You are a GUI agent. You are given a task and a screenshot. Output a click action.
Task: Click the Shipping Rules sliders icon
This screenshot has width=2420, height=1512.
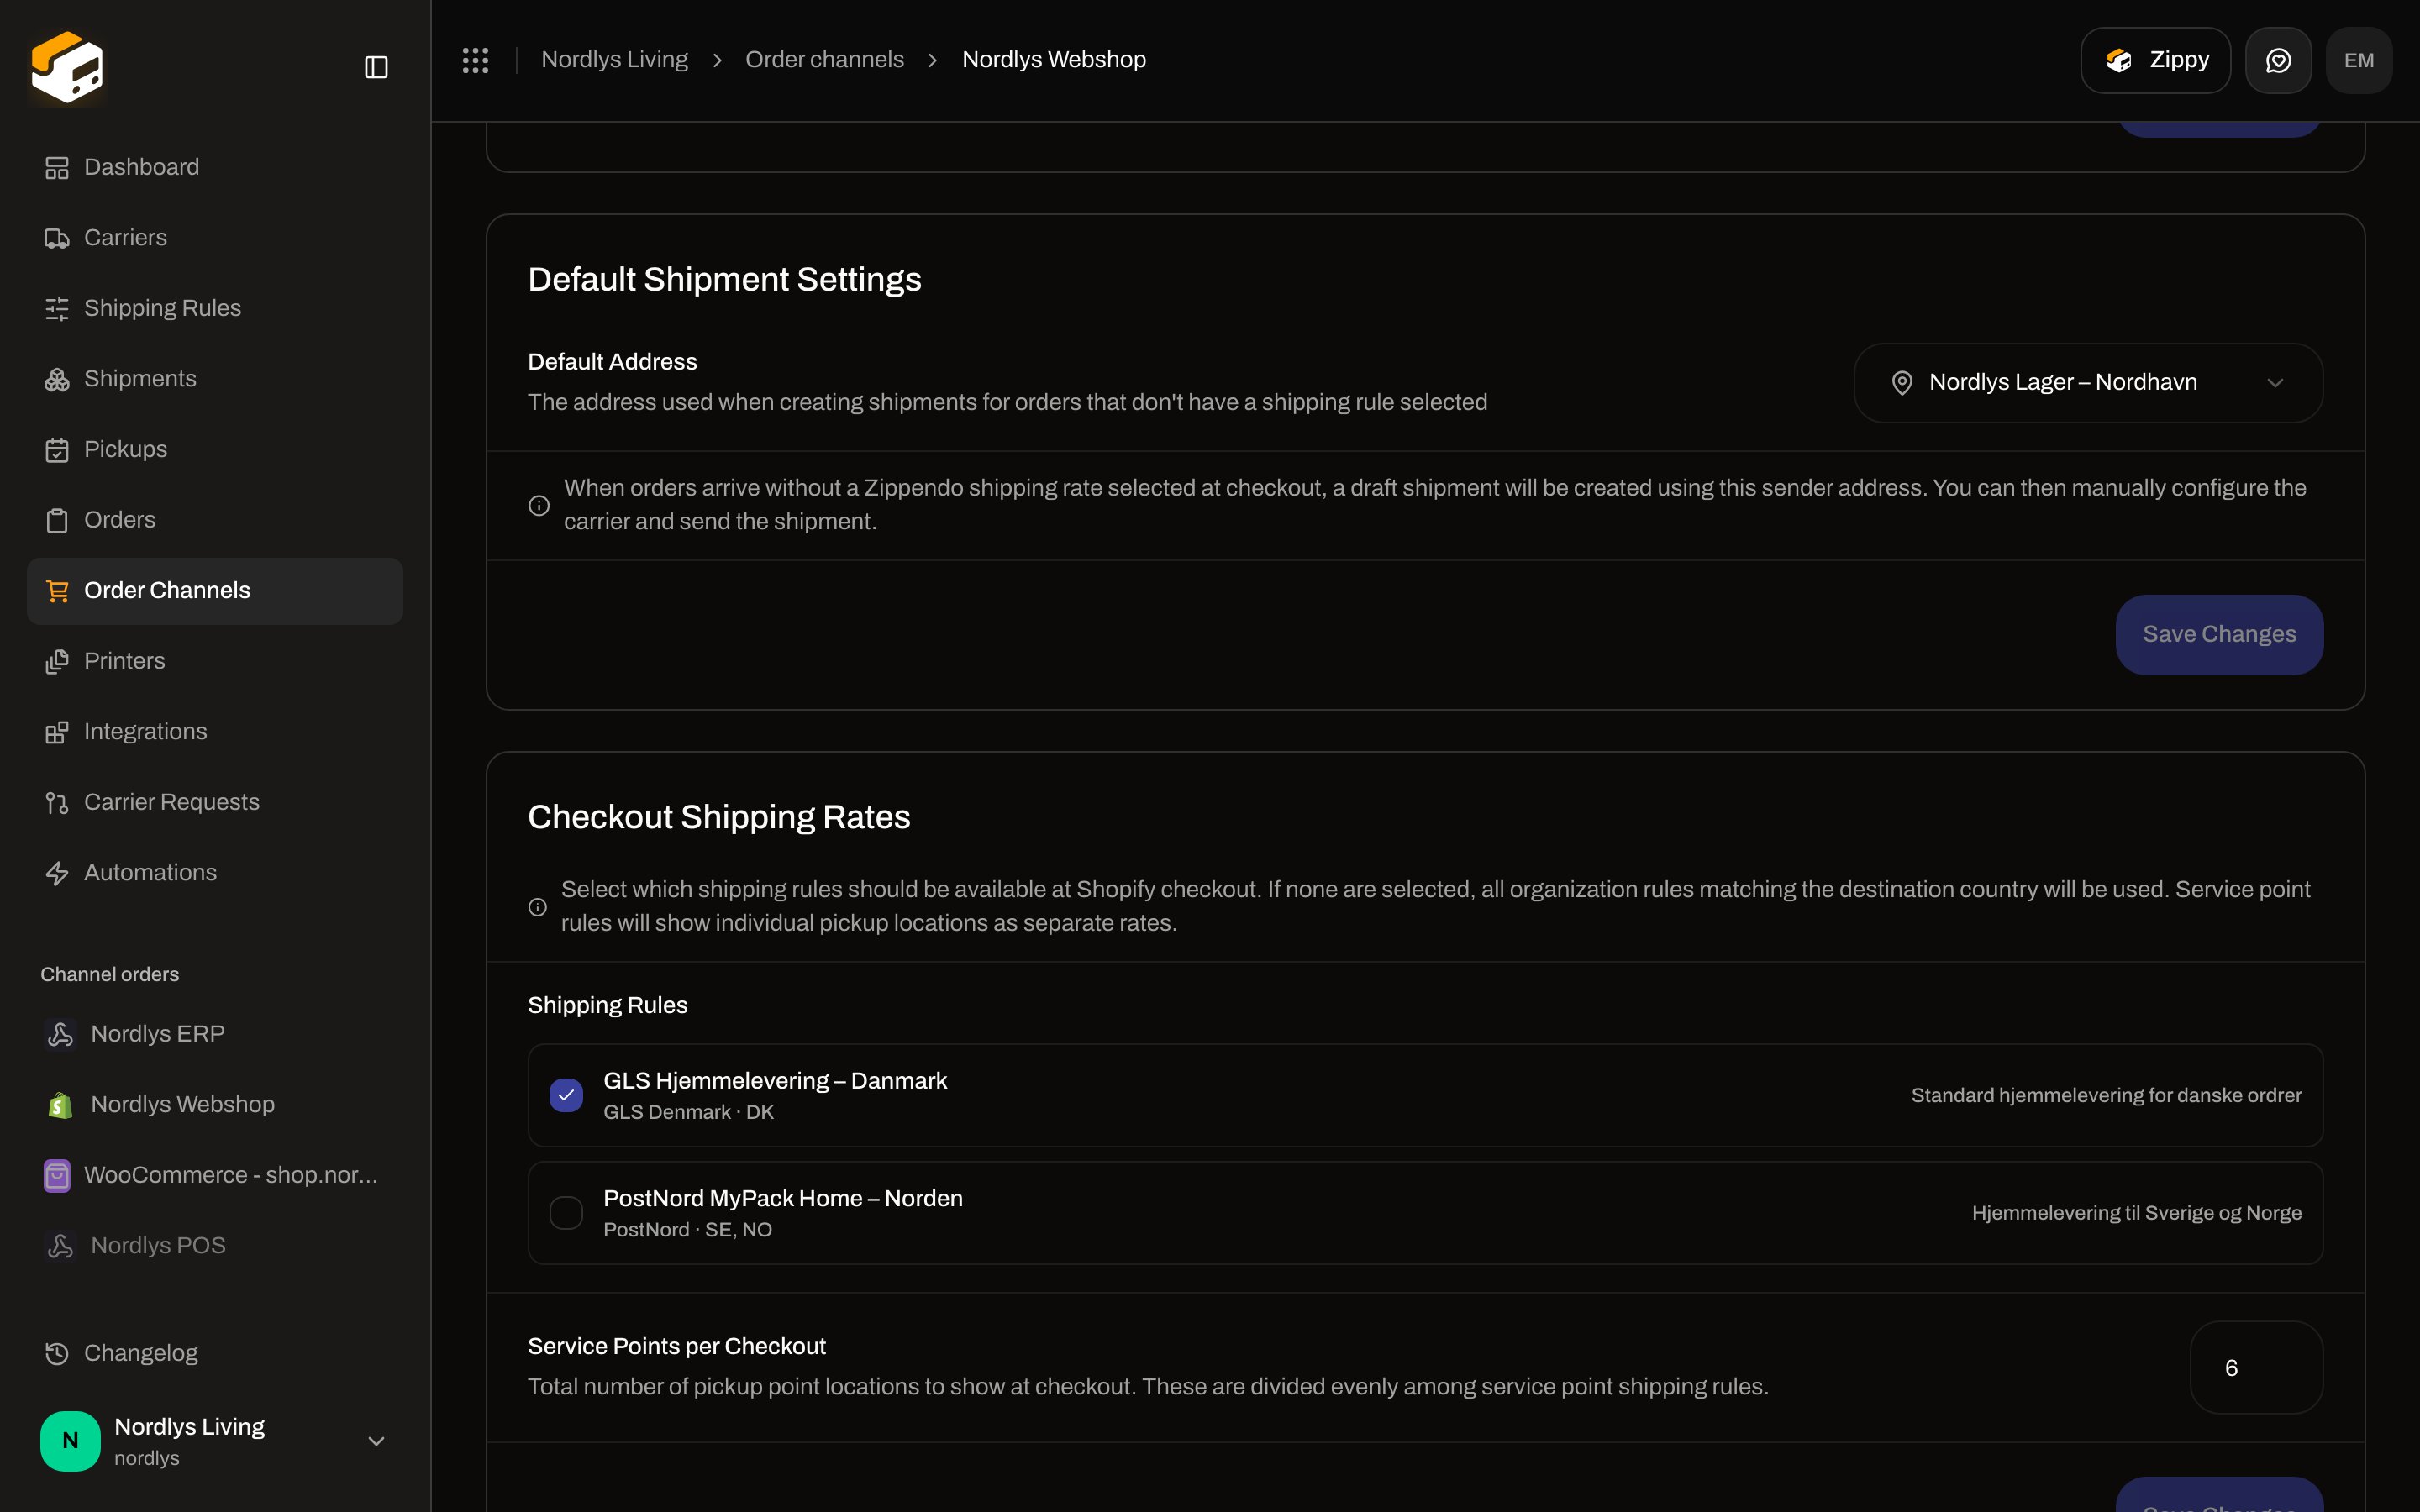point(57,309)
